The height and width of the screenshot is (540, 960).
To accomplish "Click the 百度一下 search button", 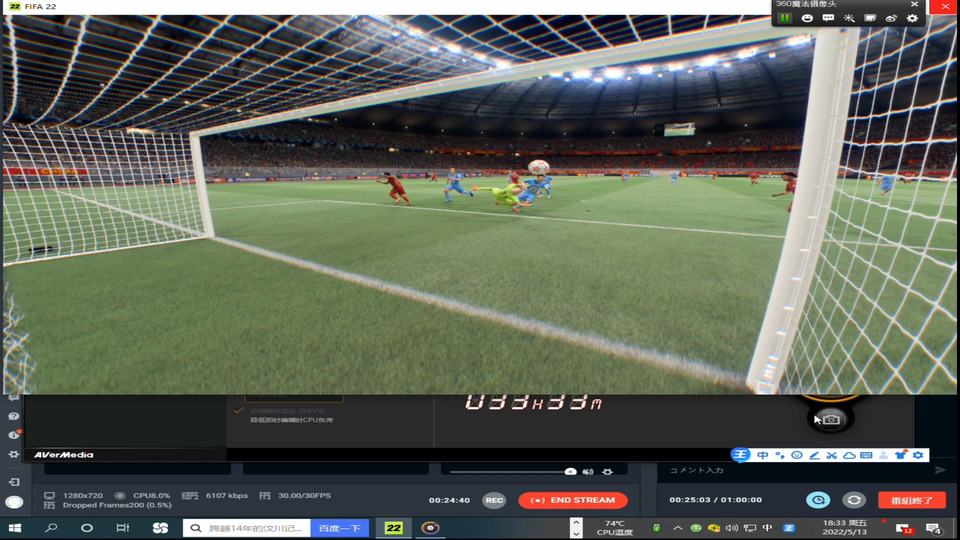I will click(340, 528).
